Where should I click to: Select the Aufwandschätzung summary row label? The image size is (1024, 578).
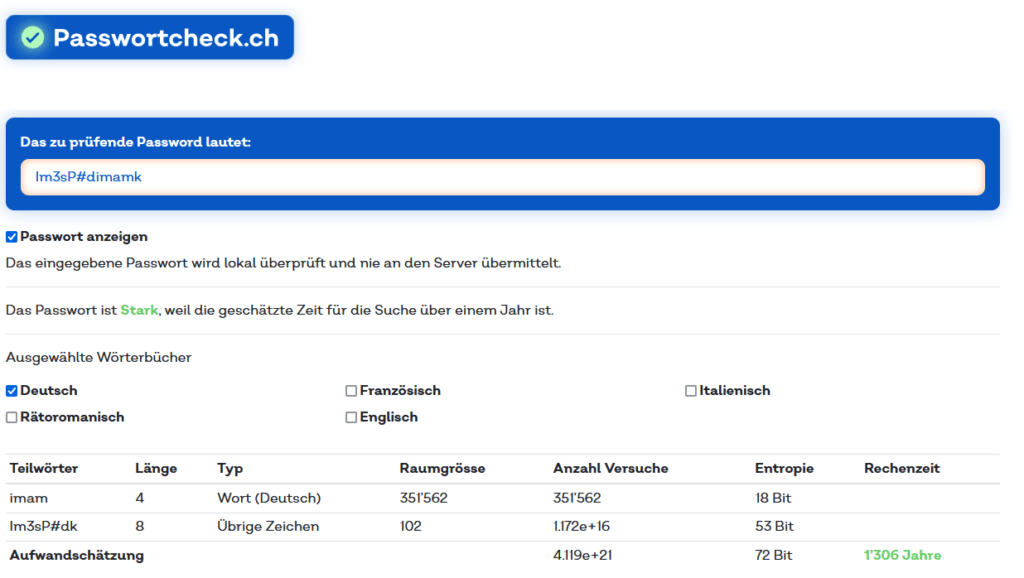pyautogui.click(x=76, y=555)
